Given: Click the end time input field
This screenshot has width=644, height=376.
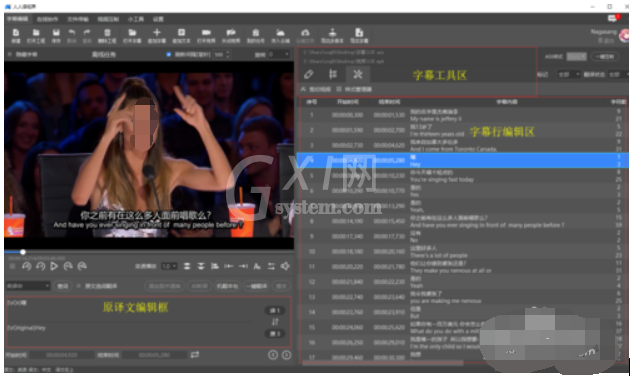Looking at the screenshot, I should tap(154, 355).
